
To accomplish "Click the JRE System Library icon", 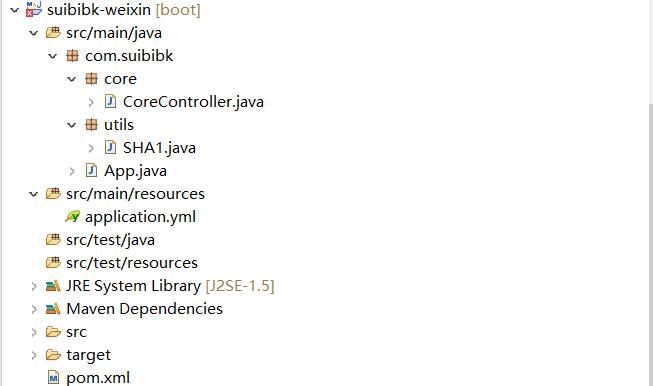I will [53, 286].
